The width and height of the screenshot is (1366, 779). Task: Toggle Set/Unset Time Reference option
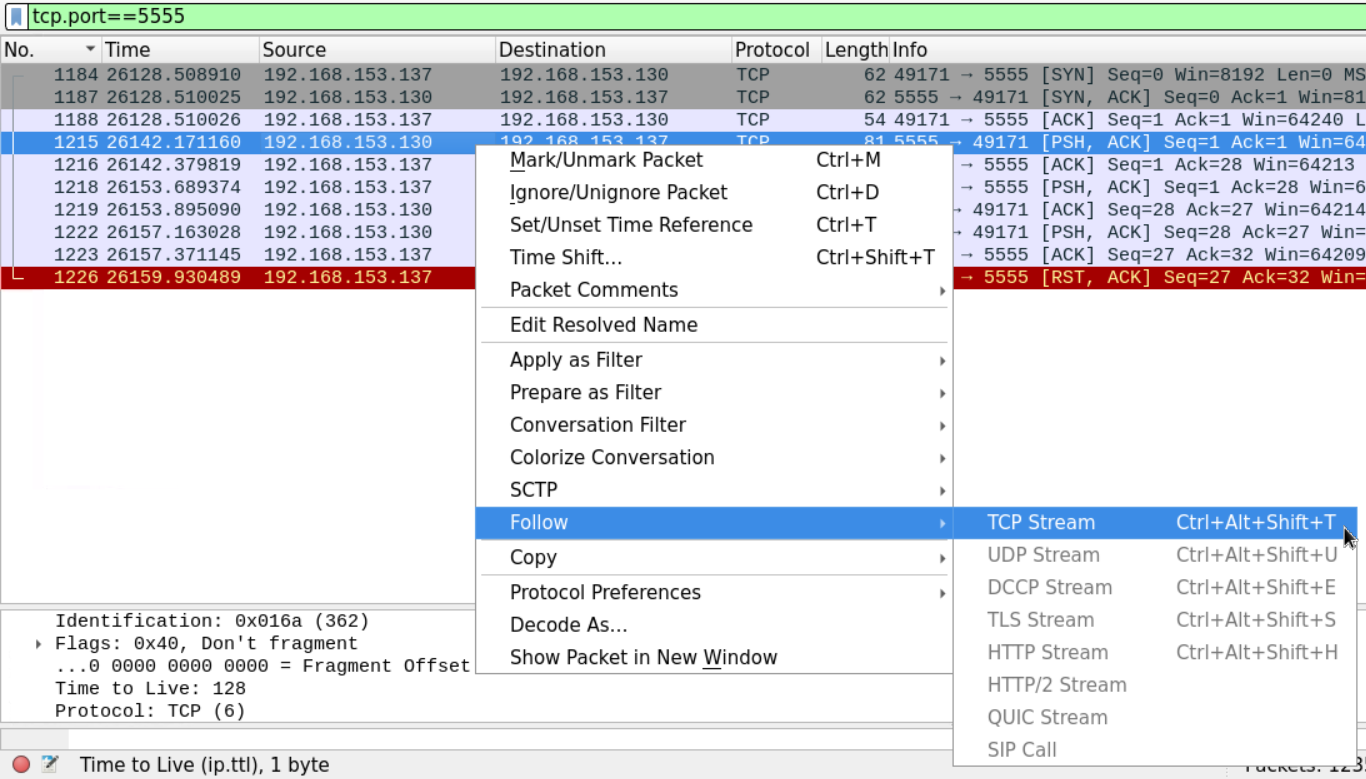(x=630, y=225)
